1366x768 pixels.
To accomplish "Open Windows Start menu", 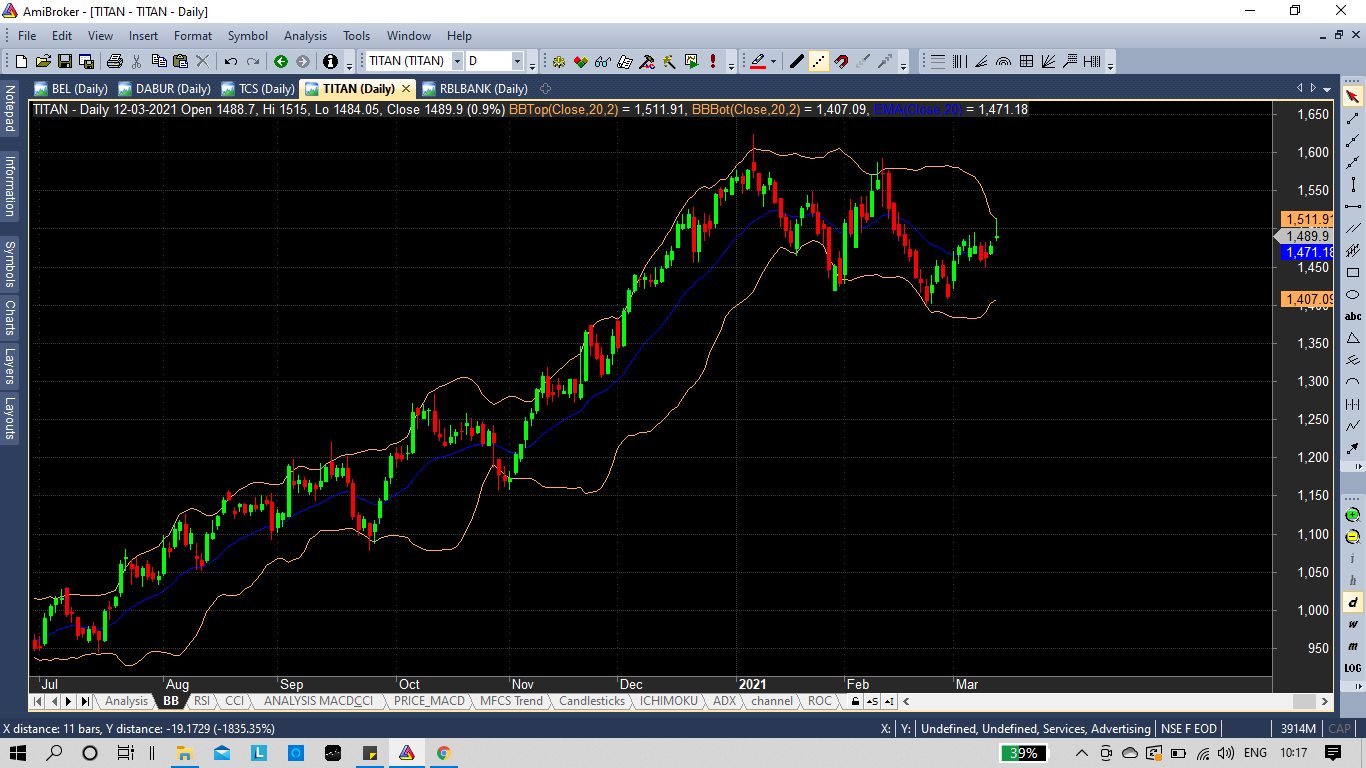I will click(x=19, y=753).
